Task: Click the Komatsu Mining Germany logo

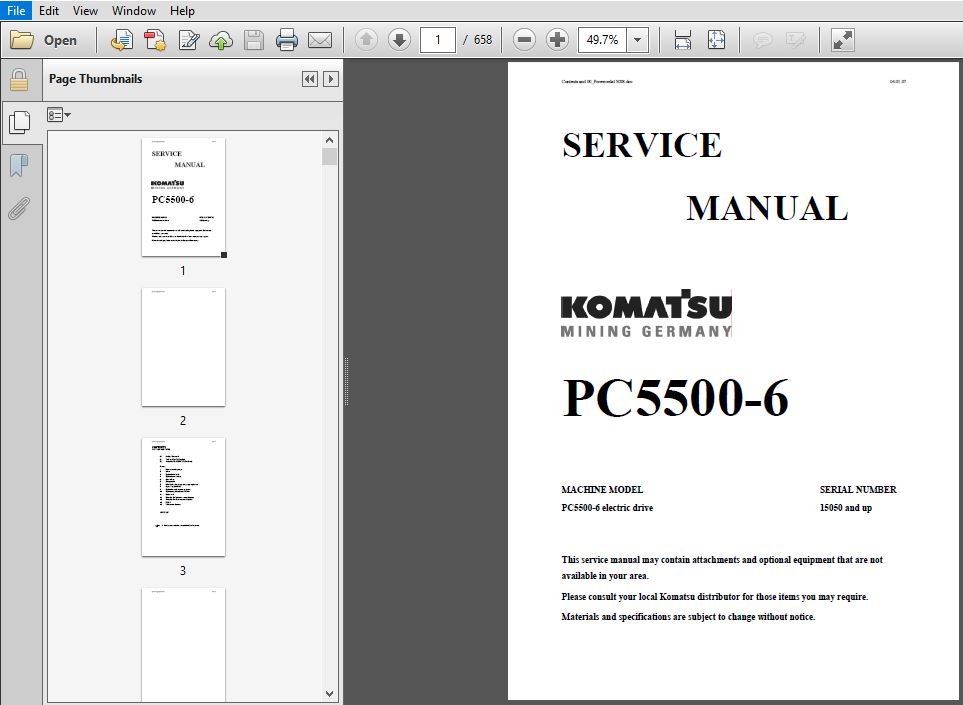Action: (x=646, y=313)
